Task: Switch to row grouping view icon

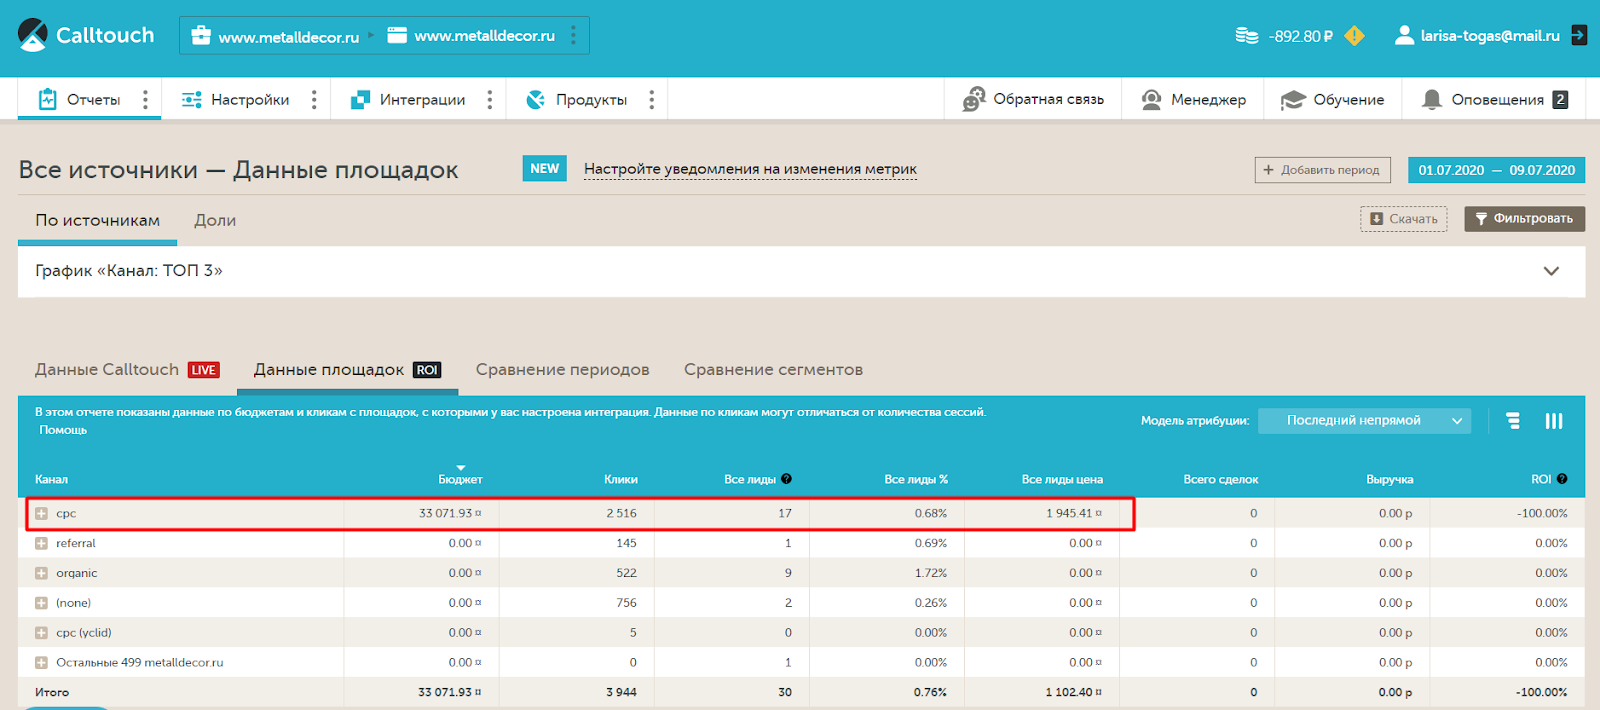Action: pyautogui.click(x=1513, y=421)
